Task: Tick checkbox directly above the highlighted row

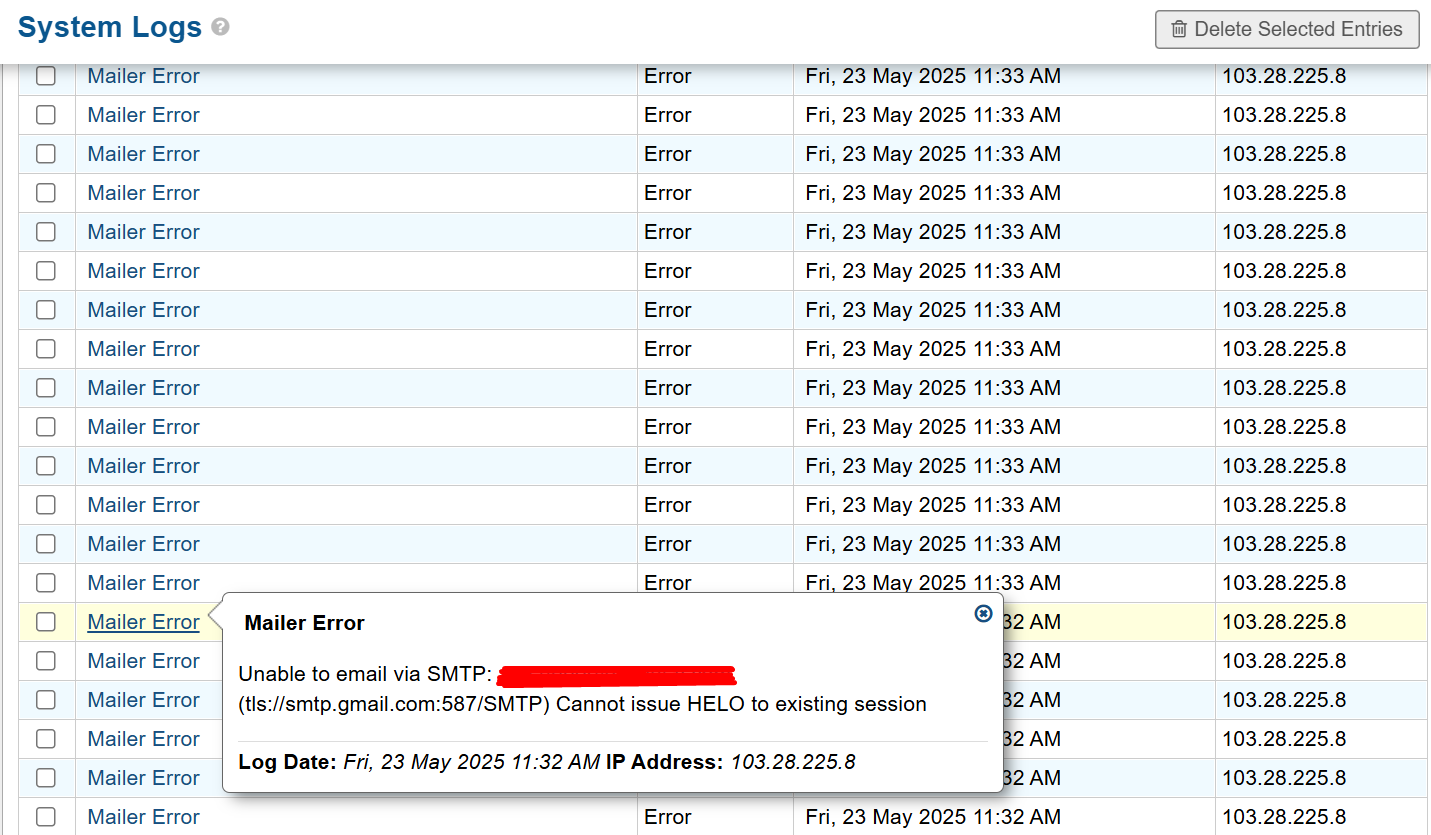Action: click(x=46, y=583)
